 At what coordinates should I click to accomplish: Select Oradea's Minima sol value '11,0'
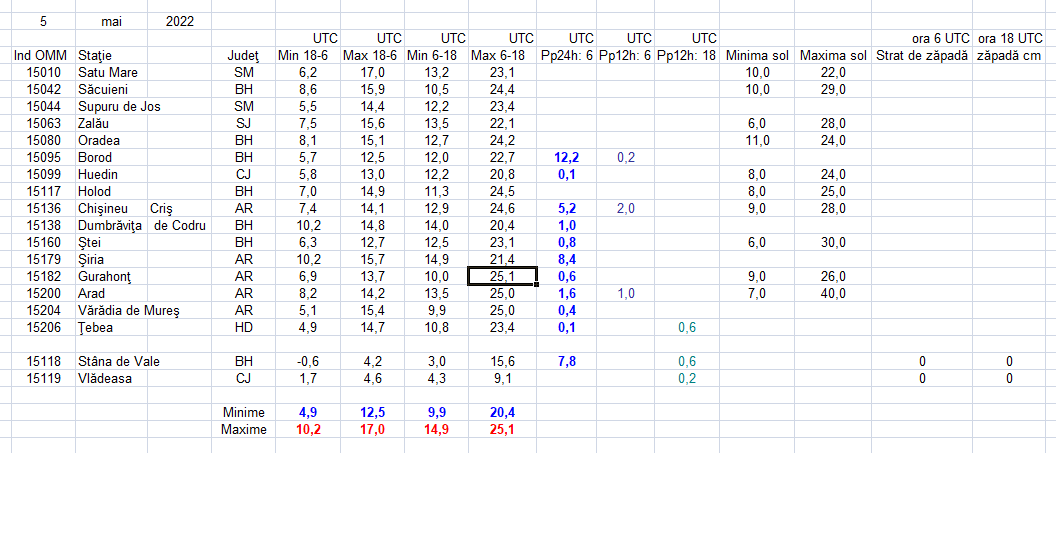pos(757,141)
